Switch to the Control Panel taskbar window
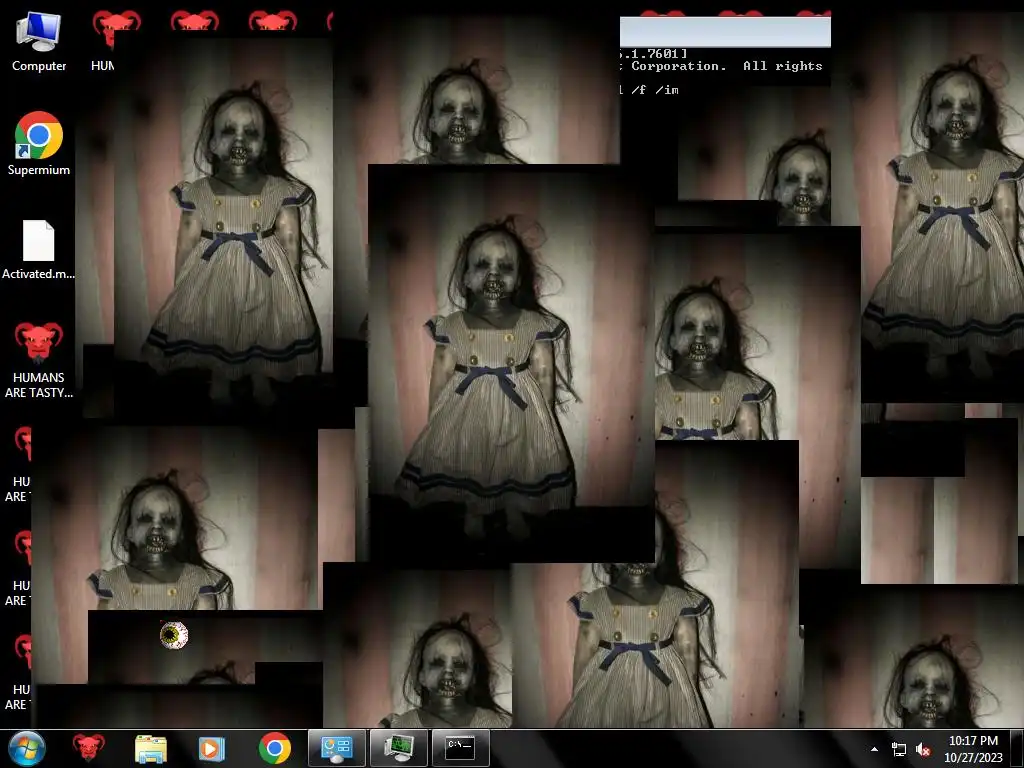1024x768 pixels. coord(336,748)
